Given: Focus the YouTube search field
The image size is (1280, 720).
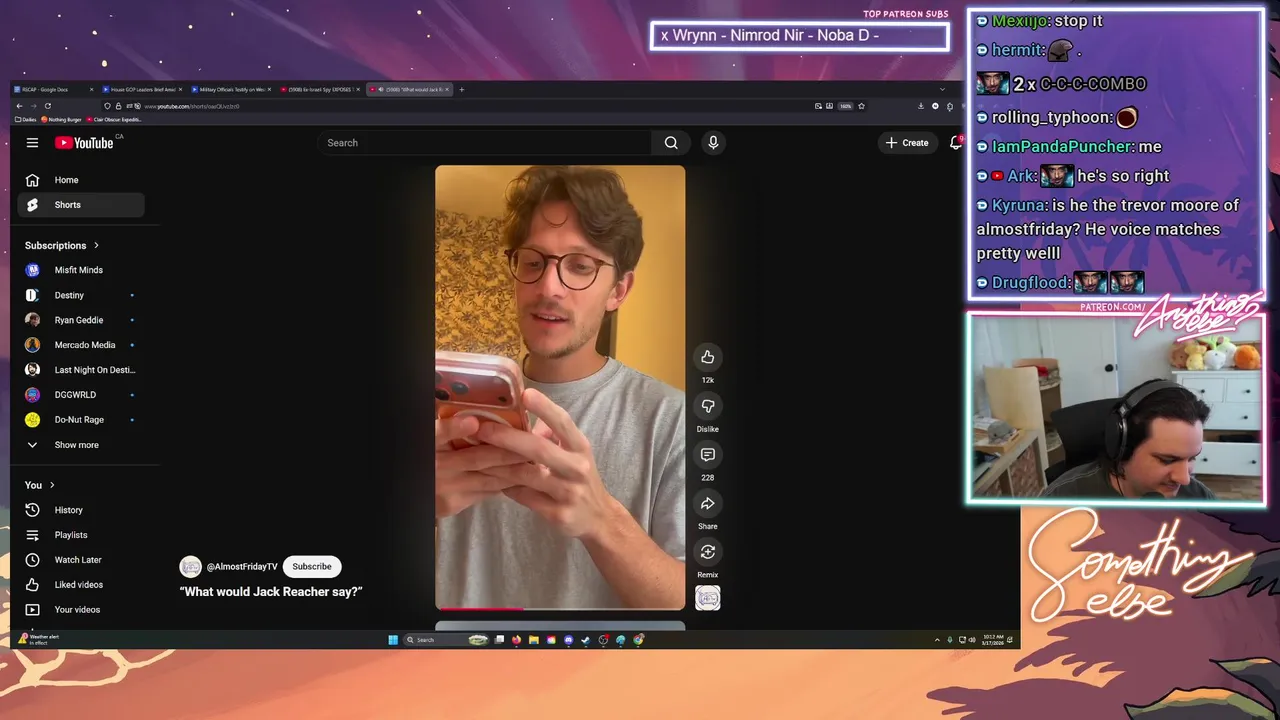Looking at the screenshot, I should tap(485, 143).
